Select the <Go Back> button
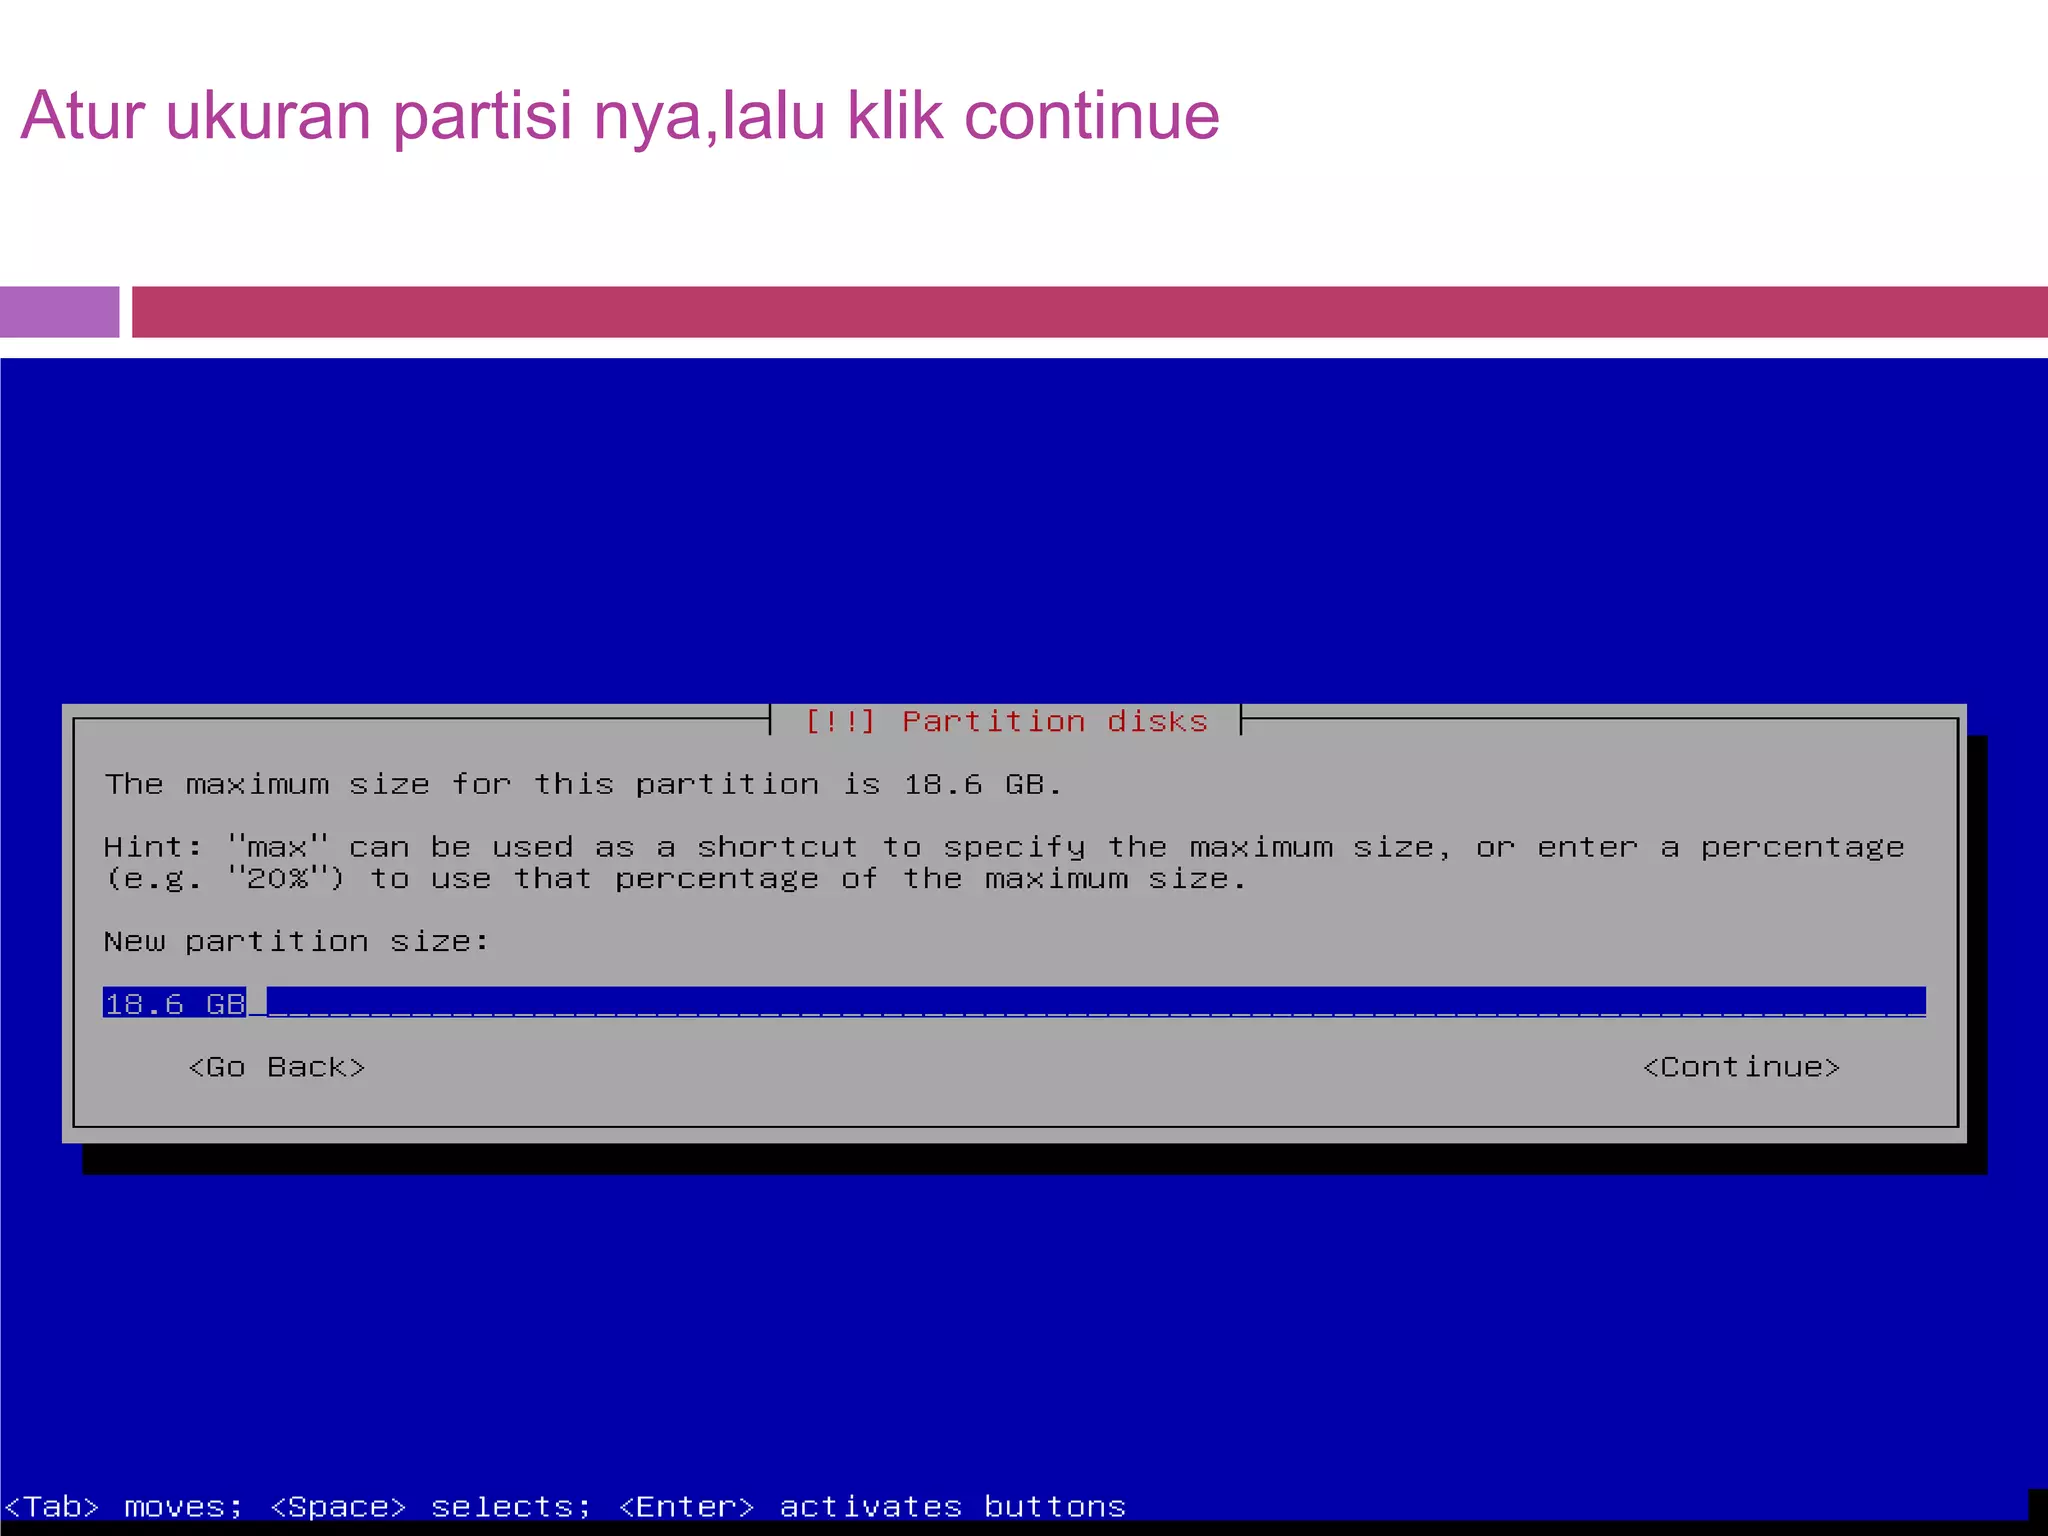This screenshot has width=2048, height=1536. click(277, 1067)
